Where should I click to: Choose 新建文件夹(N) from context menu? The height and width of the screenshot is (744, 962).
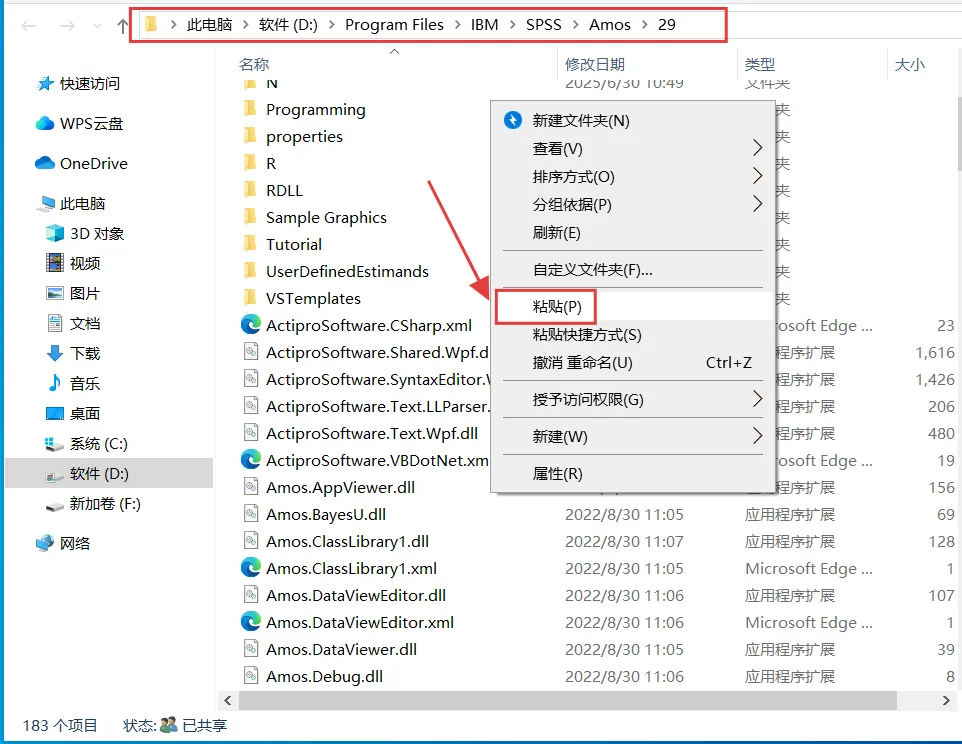point(633,120)
